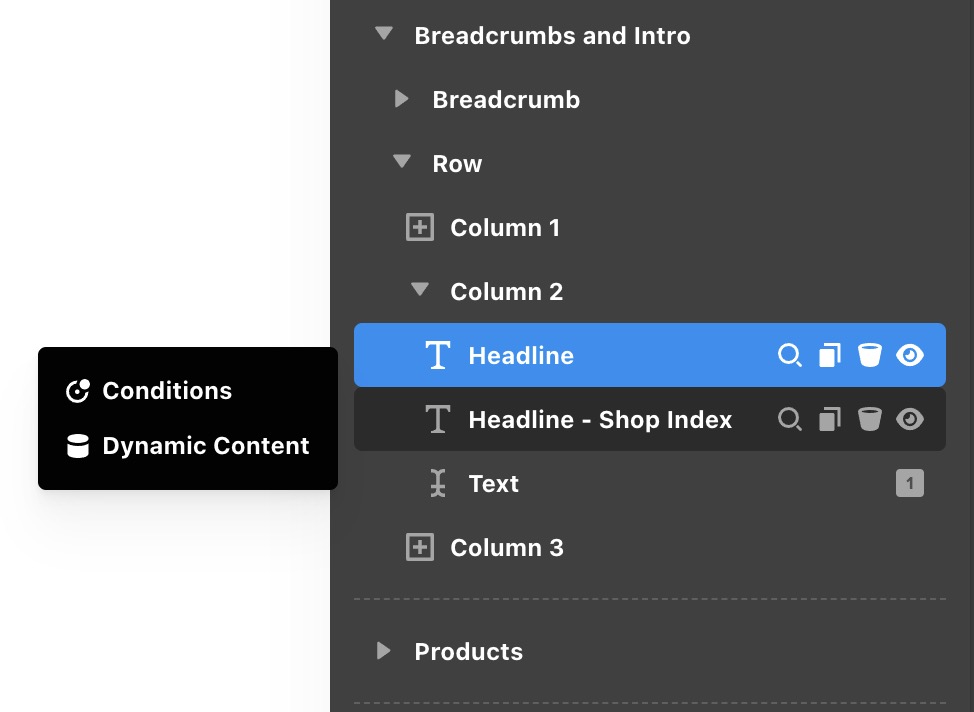974x712 pixels.
Task: Expand the Products section
Action: coord(384,651)
